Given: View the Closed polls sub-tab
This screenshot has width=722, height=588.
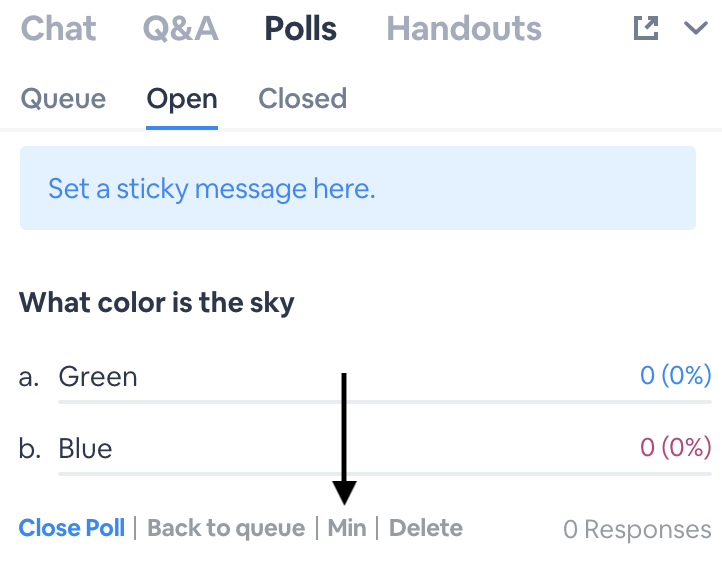Looking at the screenshot, I should (302, 99).
